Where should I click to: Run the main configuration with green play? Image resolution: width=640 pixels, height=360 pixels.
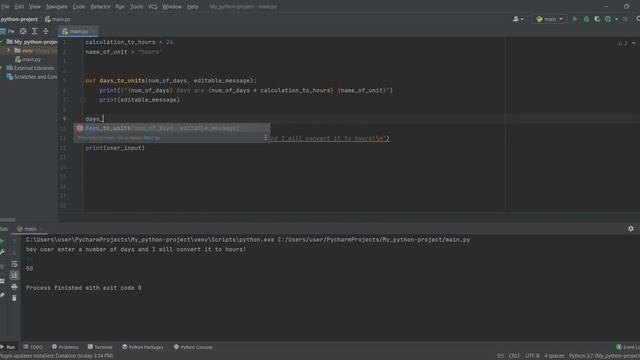pos(575,19)
